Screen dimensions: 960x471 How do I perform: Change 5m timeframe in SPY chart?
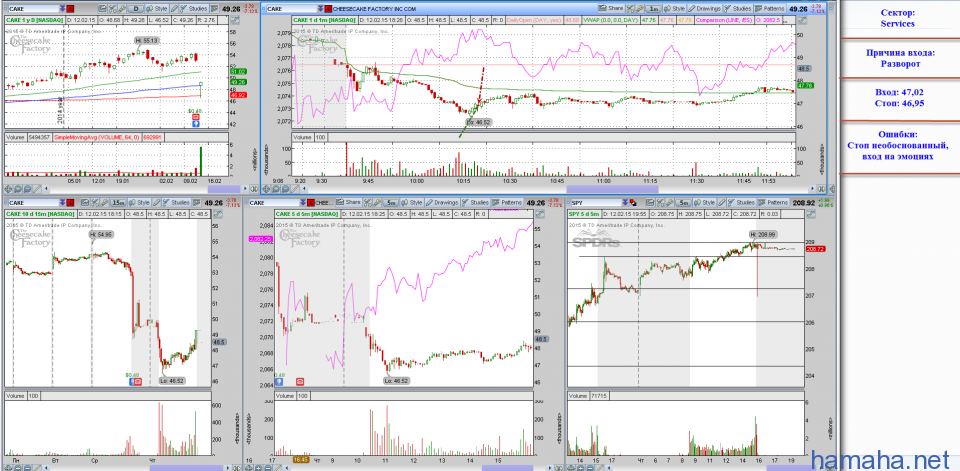683,203
